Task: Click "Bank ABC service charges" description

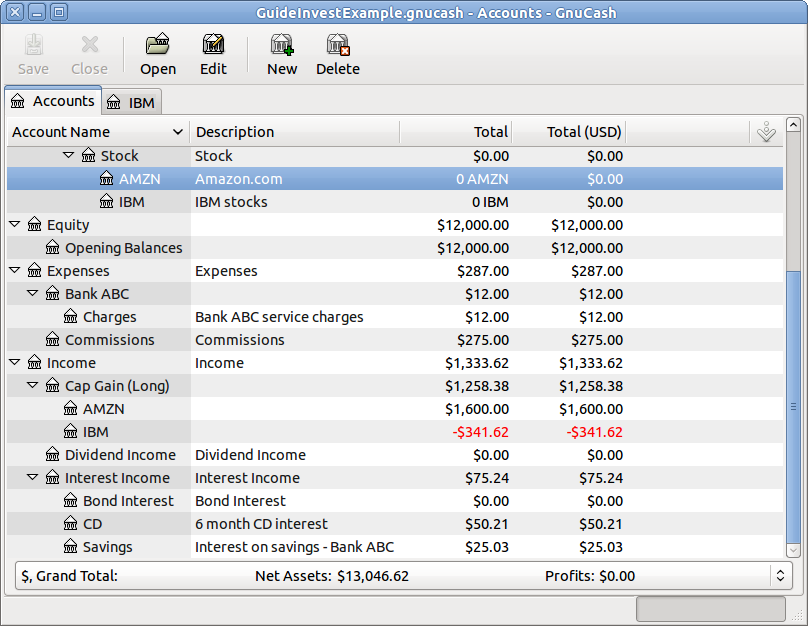Action: pyautogui.click(x=279, y=317)
